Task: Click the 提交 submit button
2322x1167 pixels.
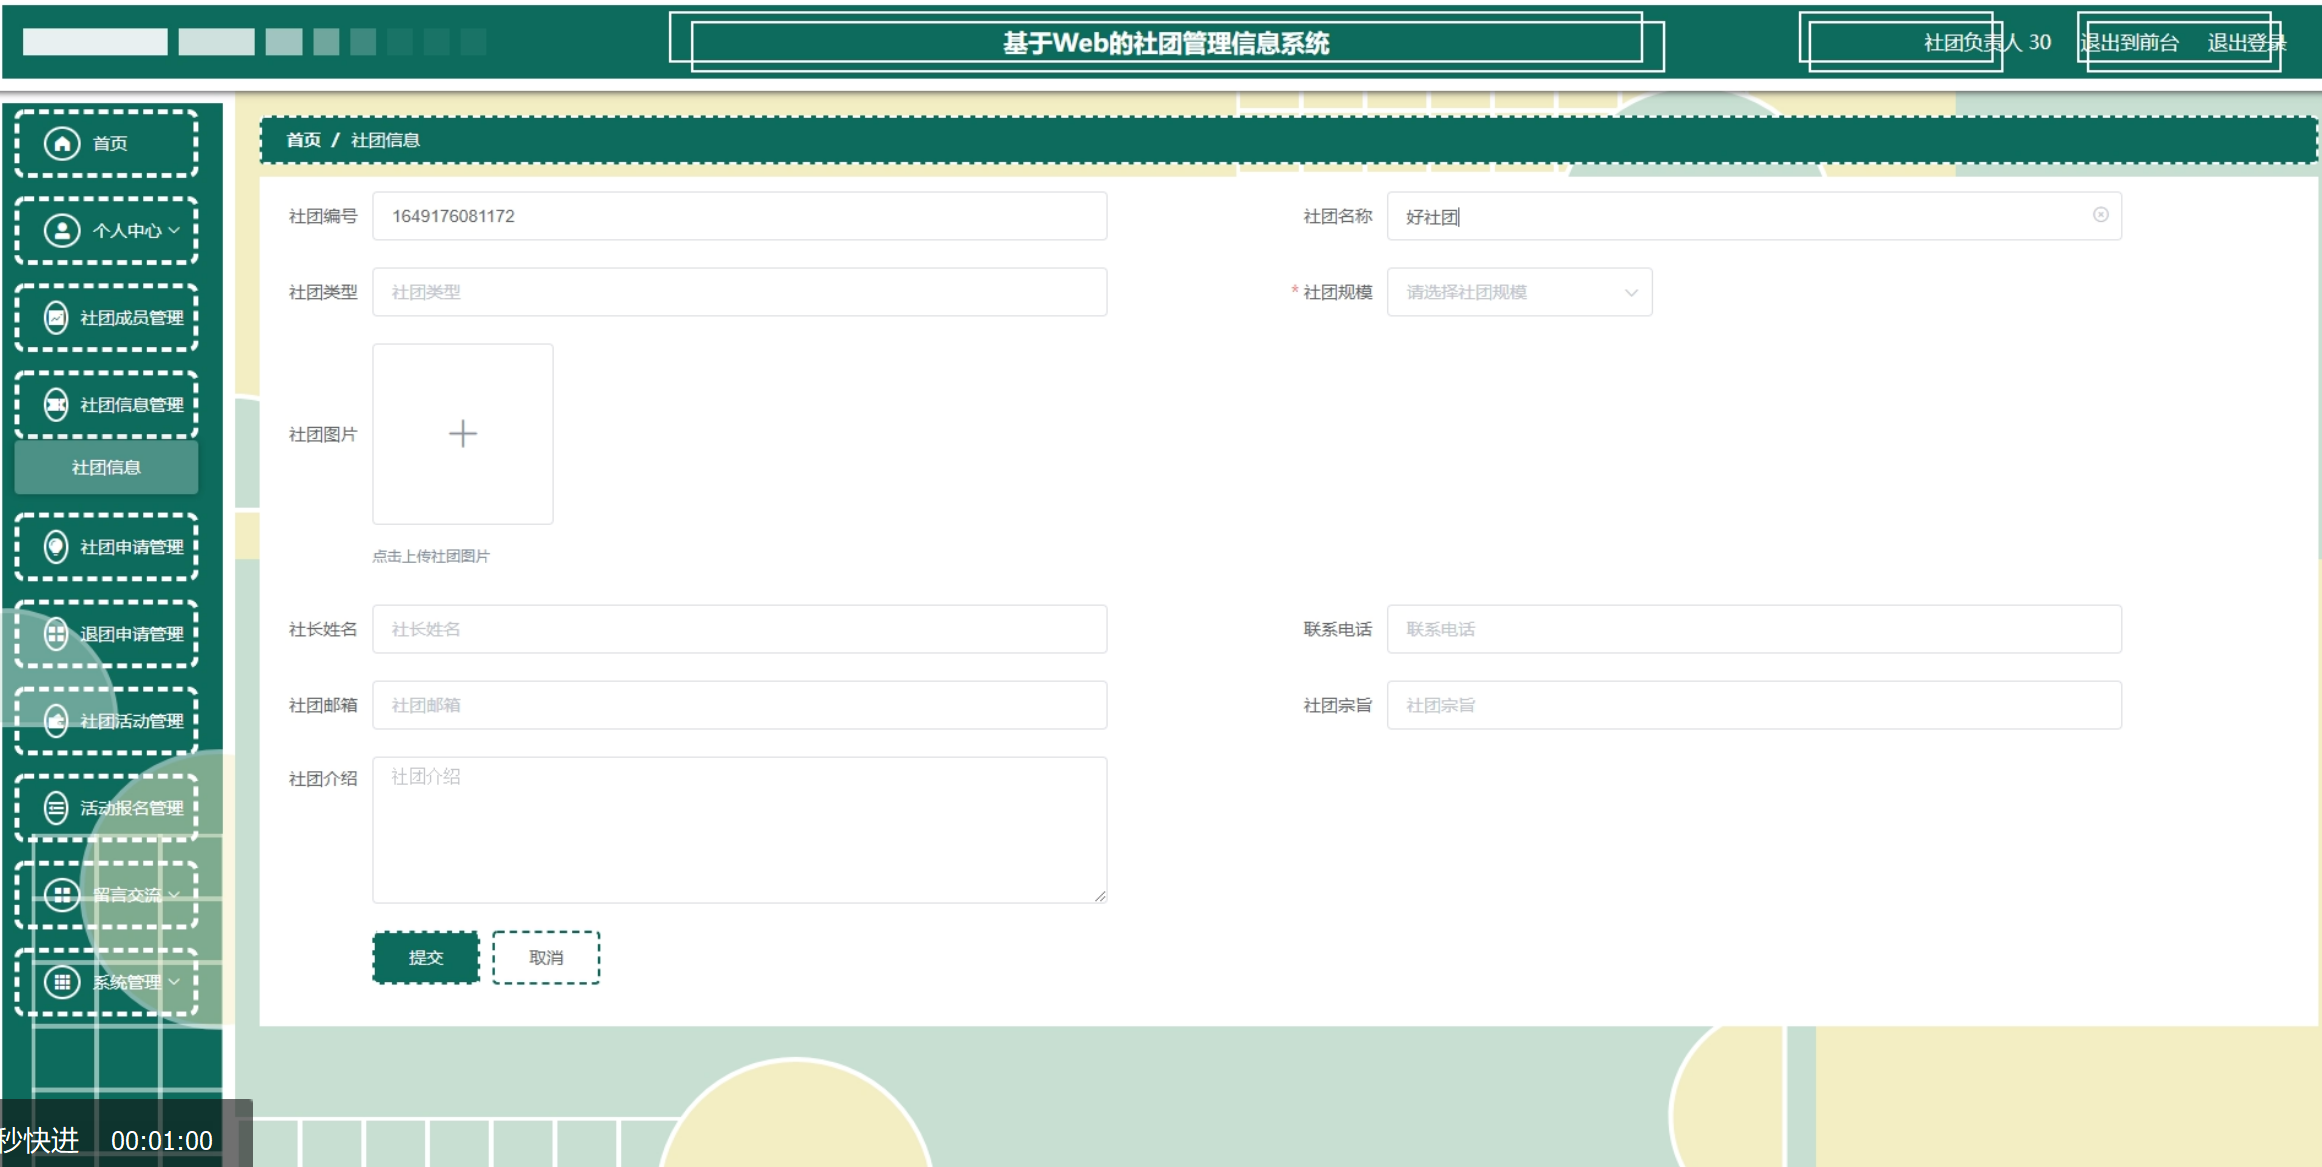Action: tap(425, 957)
